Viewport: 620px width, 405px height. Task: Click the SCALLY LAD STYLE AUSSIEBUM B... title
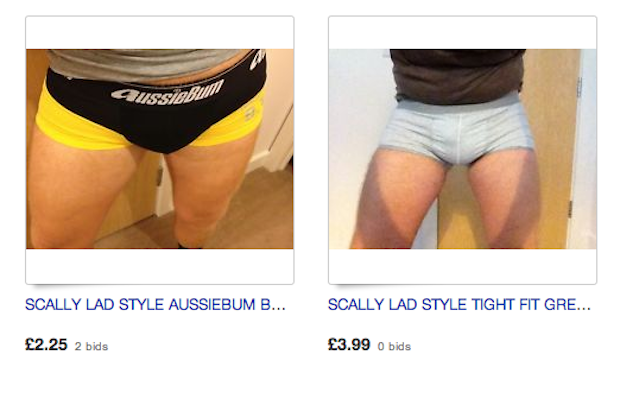coord(155,305)
